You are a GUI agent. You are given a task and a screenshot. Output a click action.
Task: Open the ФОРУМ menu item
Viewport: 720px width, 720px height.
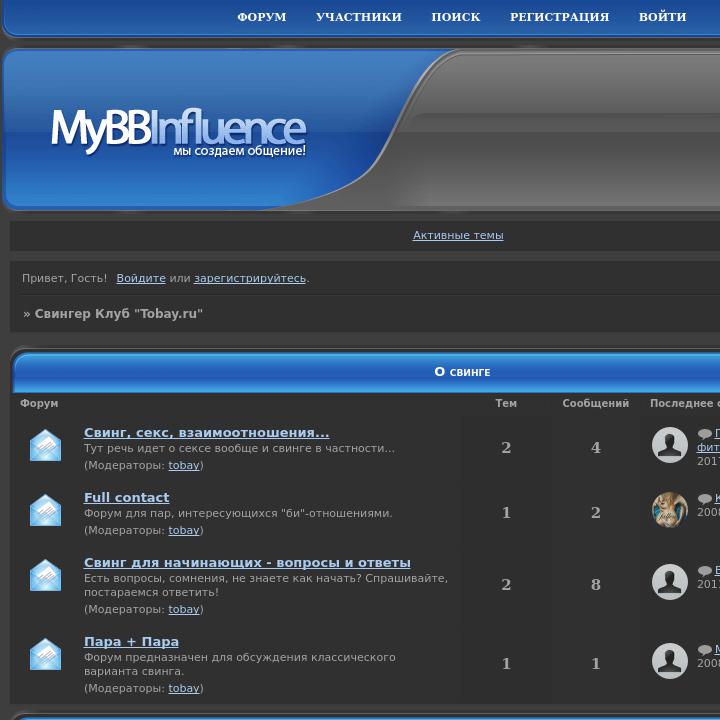261,17
